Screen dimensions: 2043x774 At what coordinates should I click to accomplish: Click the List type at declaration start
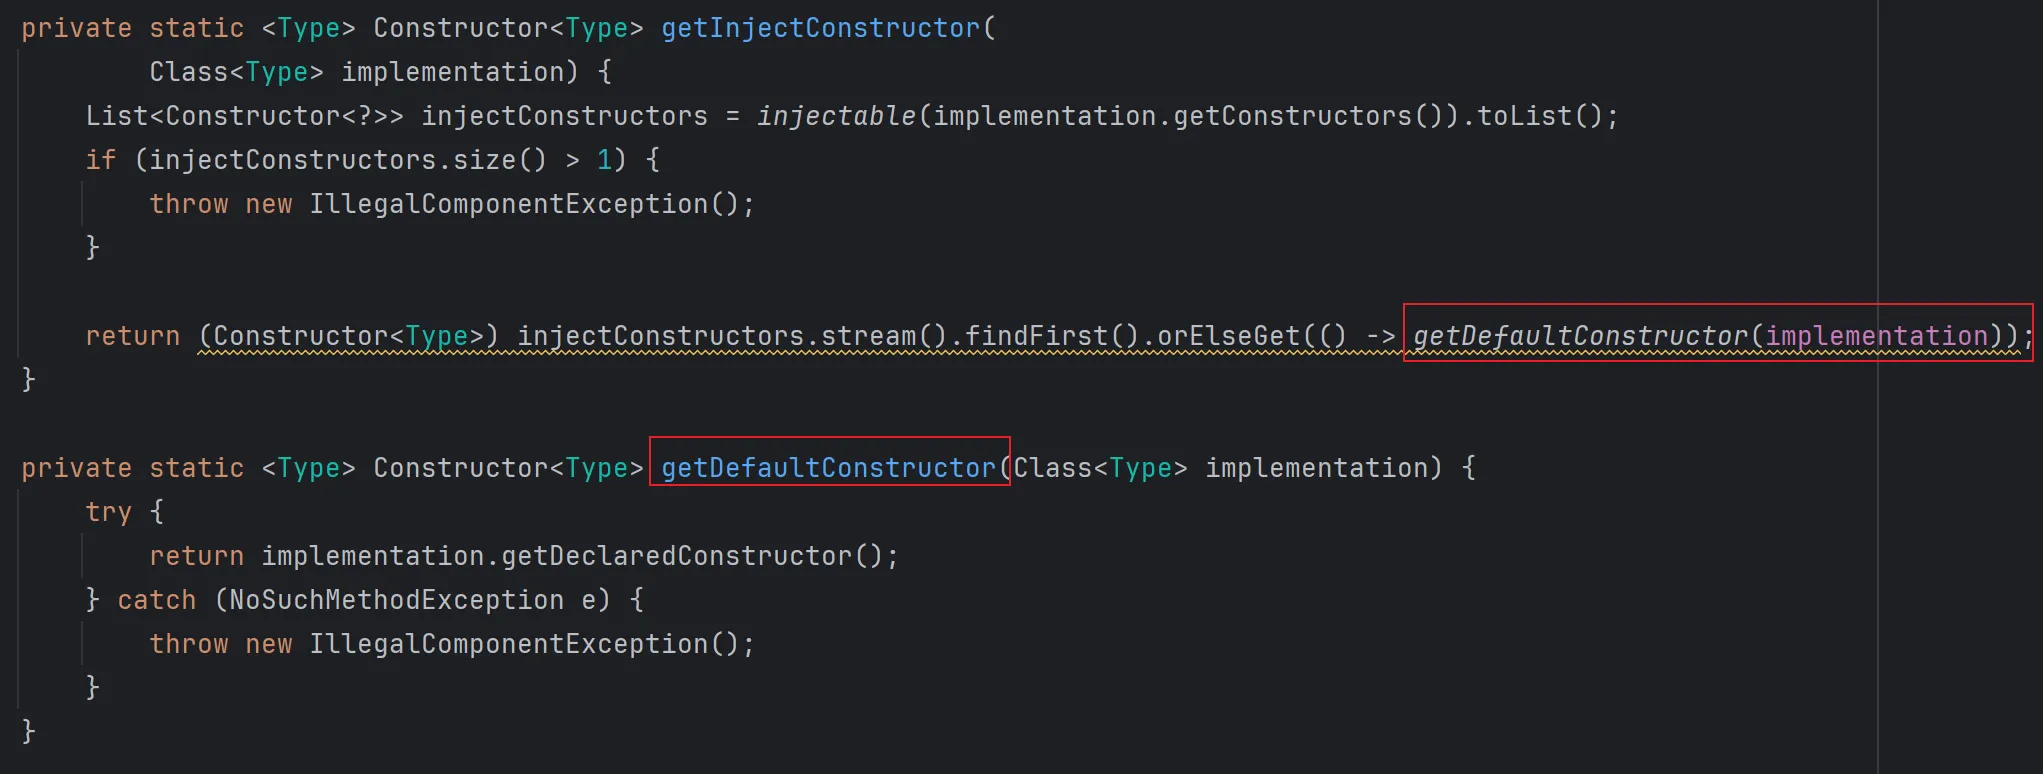pyautogui.click(x=116, y=116)
